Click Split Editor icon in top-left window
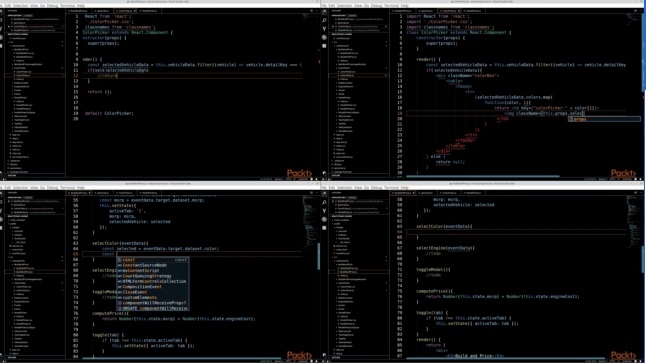 point(311,11)
